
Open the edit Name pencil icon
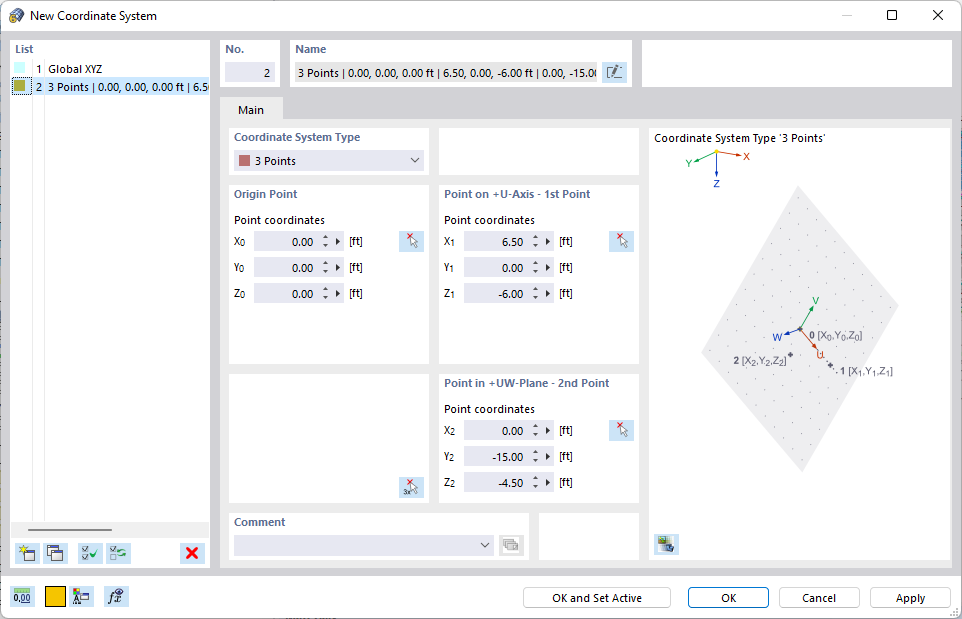[614, 71]
